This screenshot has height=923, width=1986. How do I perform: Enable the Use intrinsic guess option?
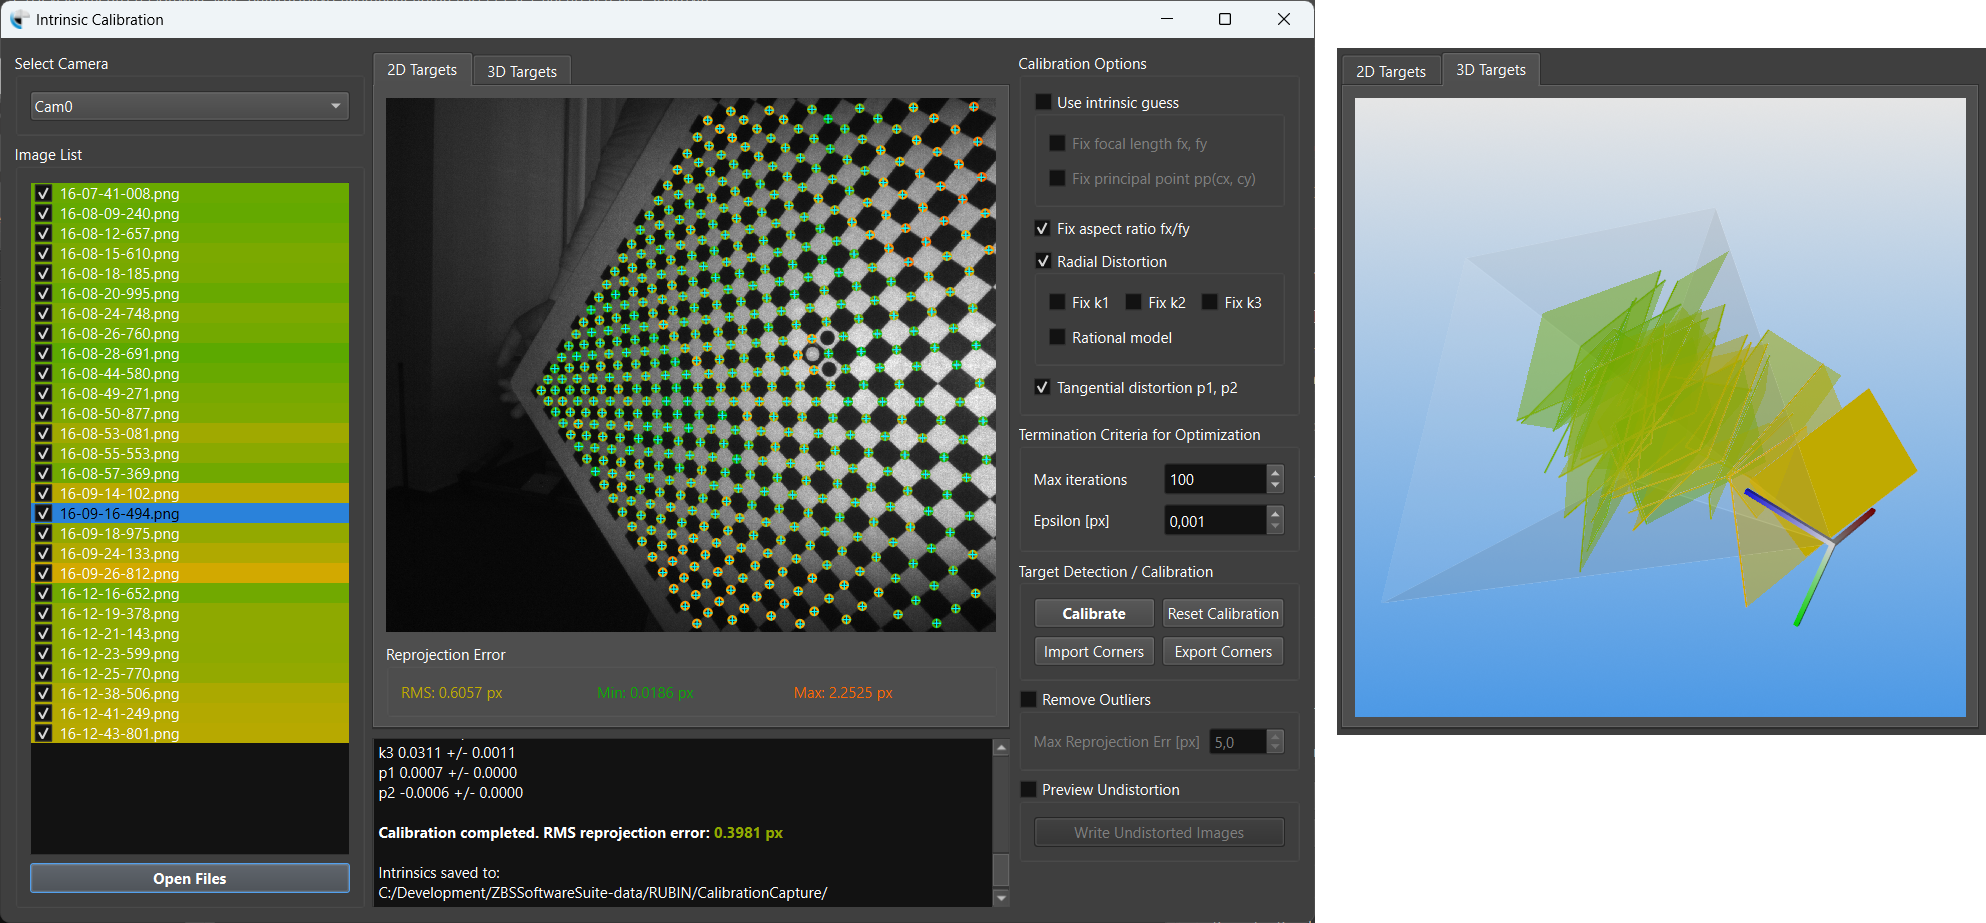tap(1042, 101)
